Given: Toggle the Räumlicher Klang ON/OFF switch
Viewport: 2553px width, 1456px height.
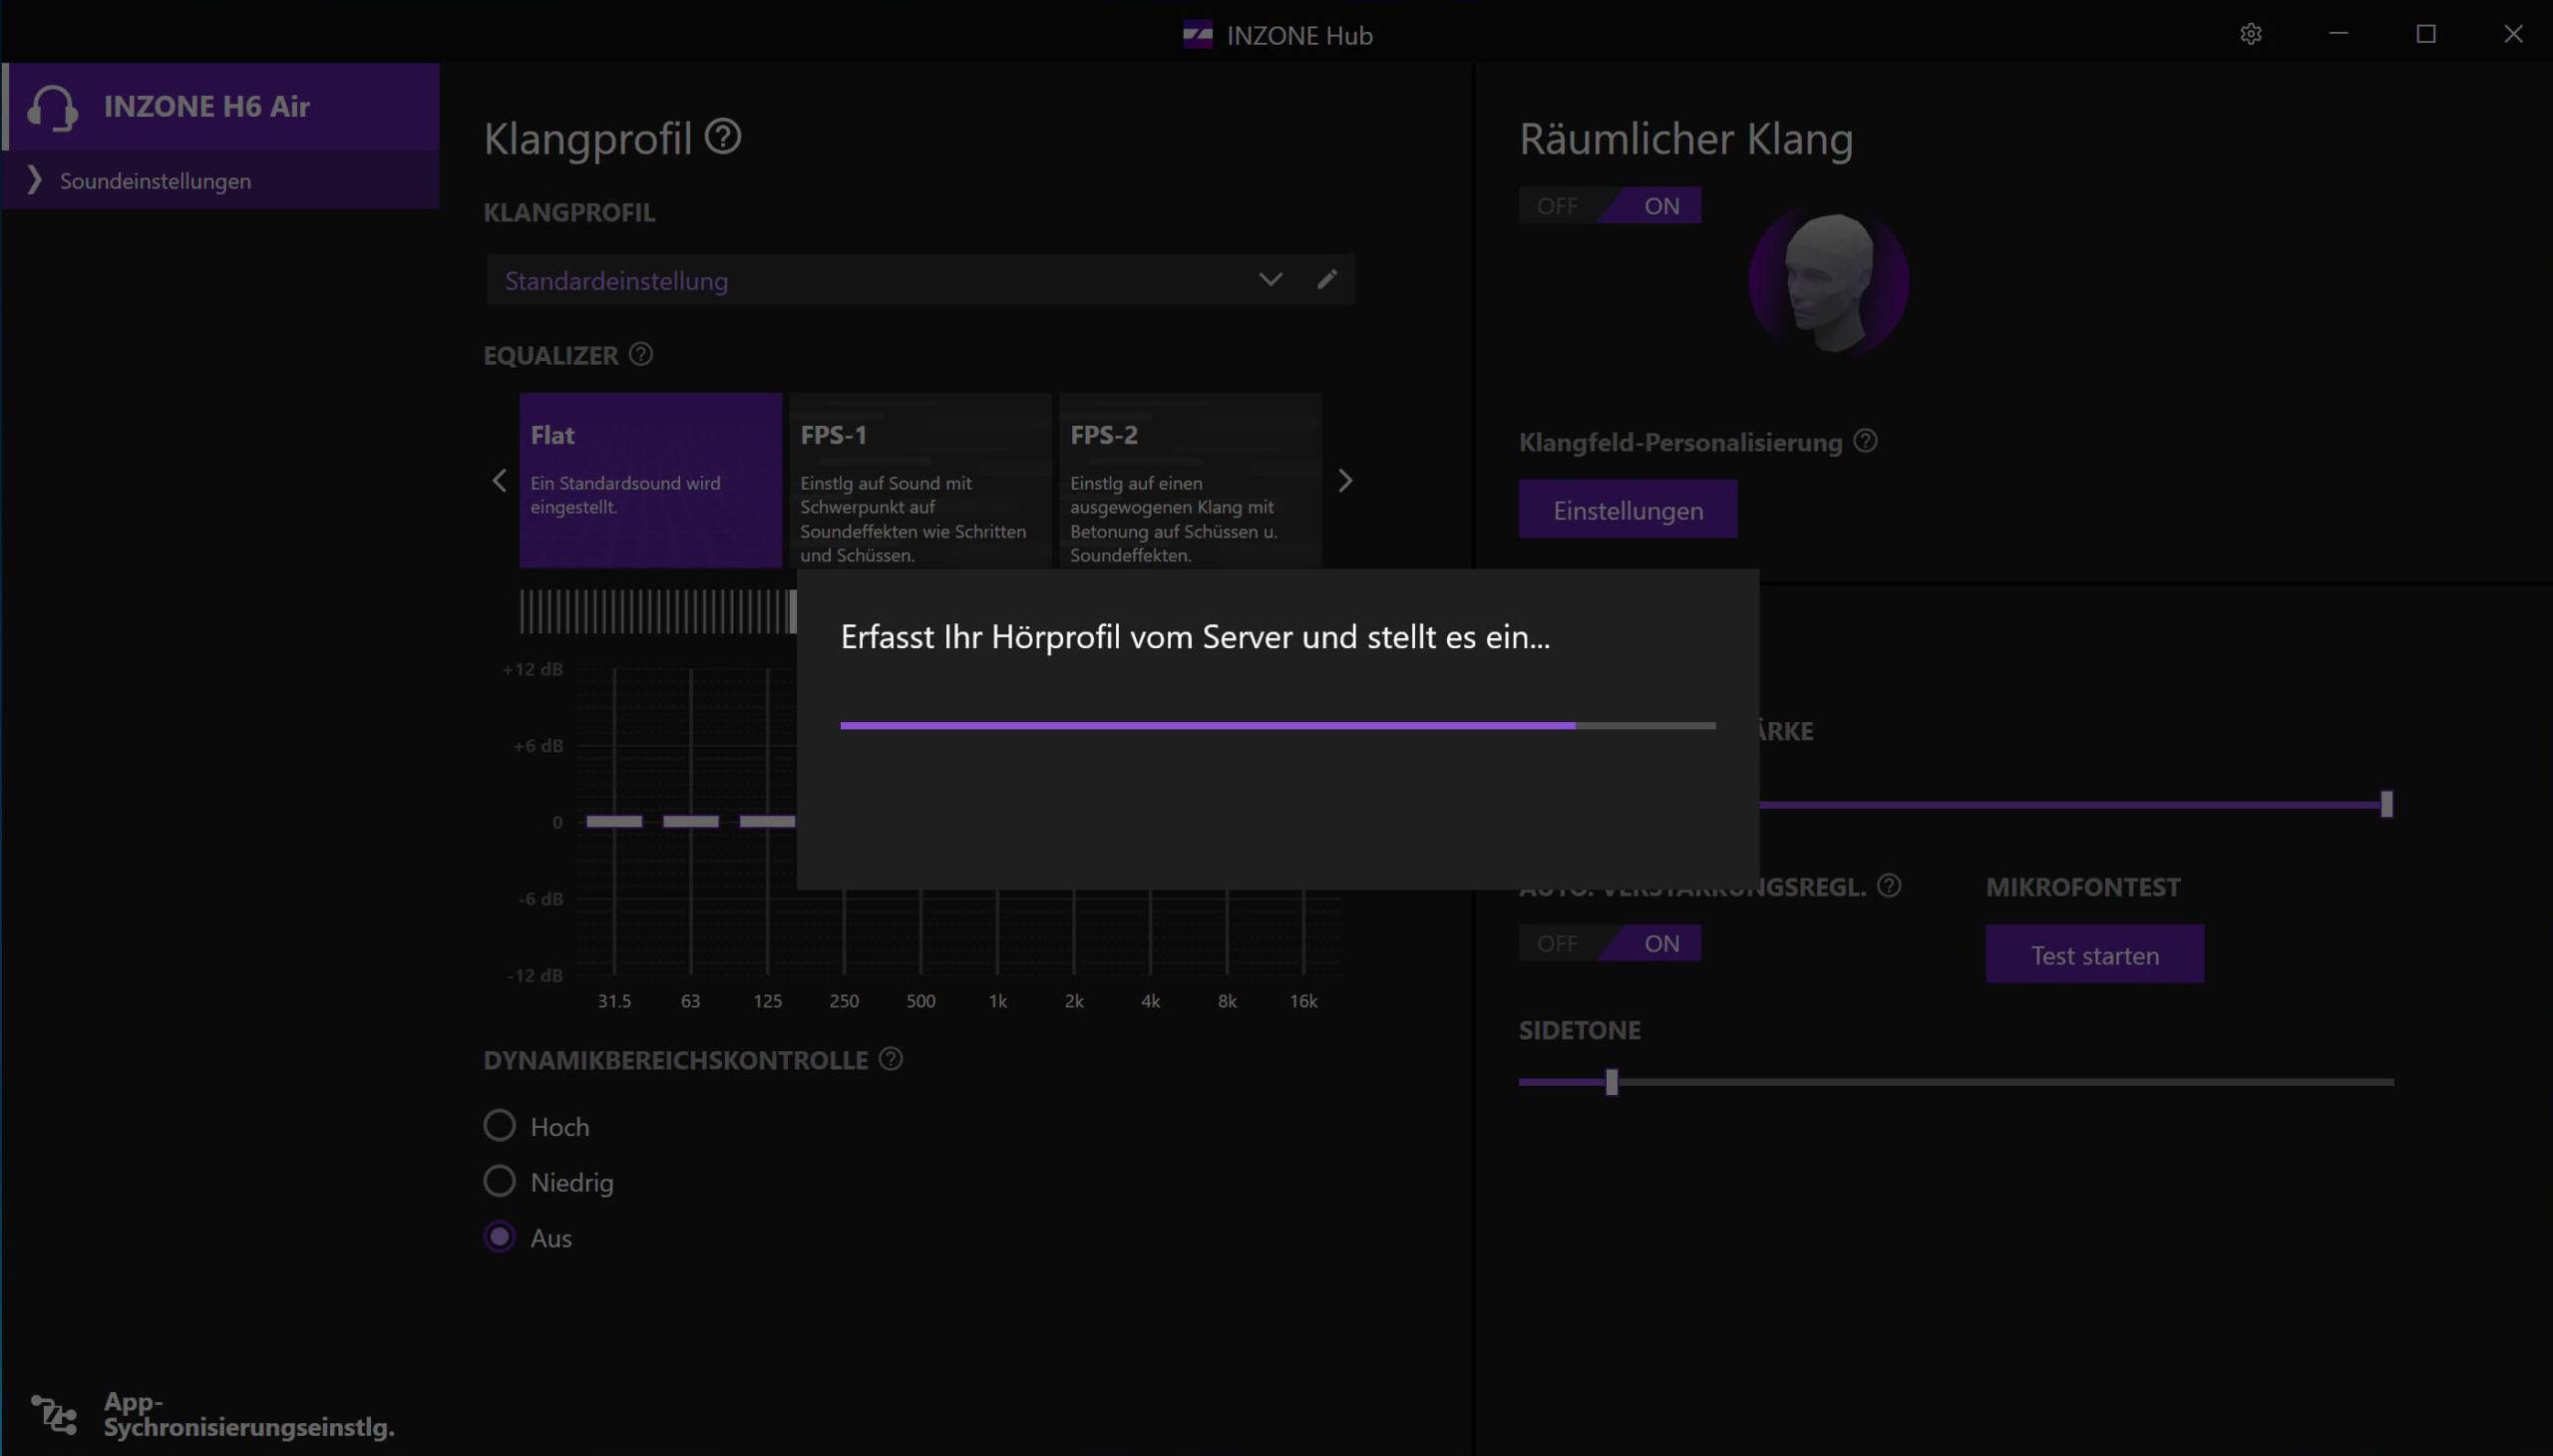Looking at the screenshot, I should (x=1609, y=206).
